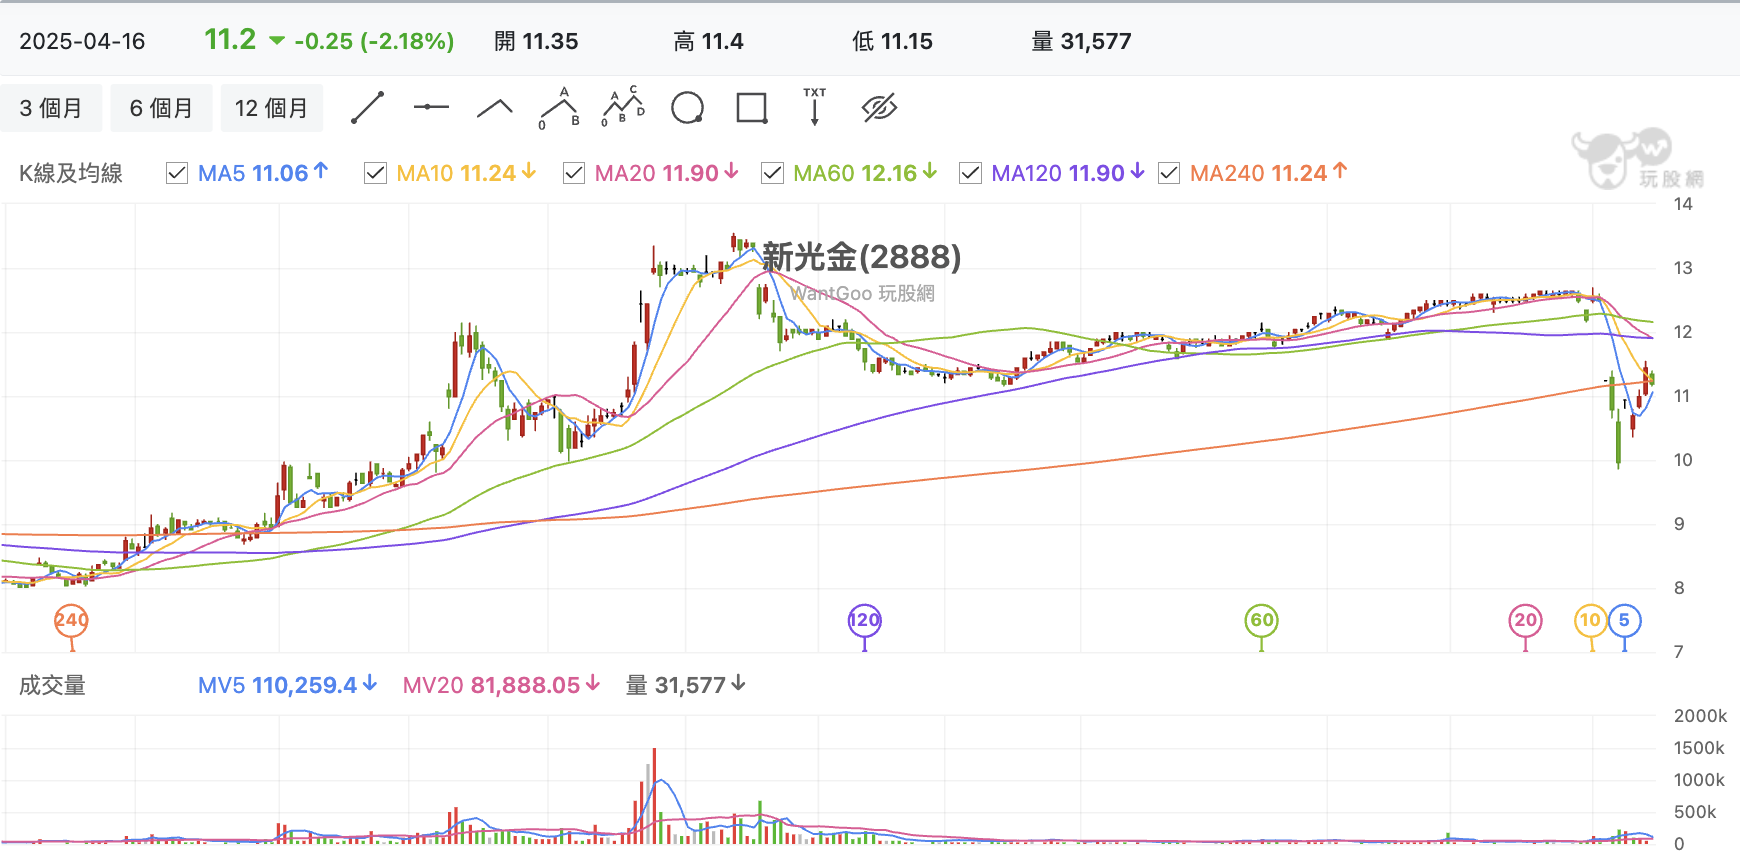The image size is (1740, 864).
Task: Show the 12 個月 chart range
Action: [x=271, y=108]
